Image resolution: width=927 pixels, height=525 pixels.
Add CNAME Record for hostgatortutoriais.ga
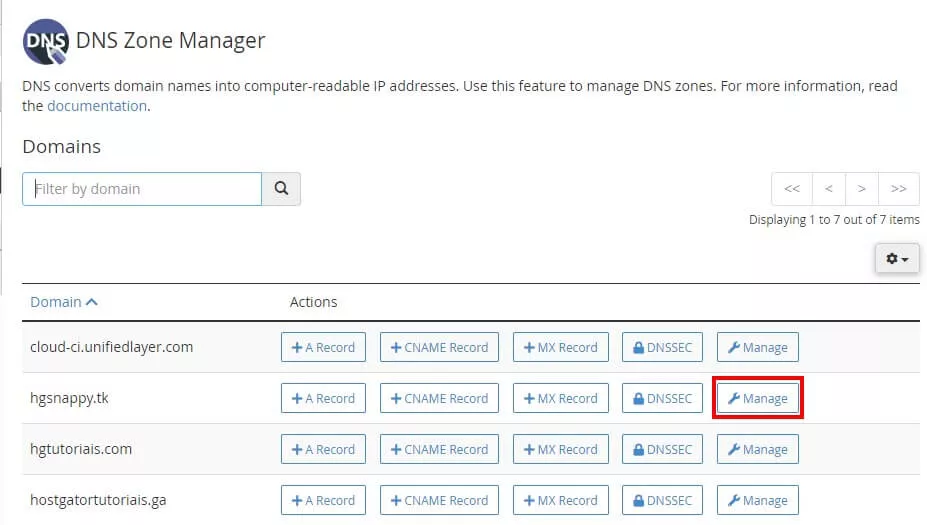439,500
